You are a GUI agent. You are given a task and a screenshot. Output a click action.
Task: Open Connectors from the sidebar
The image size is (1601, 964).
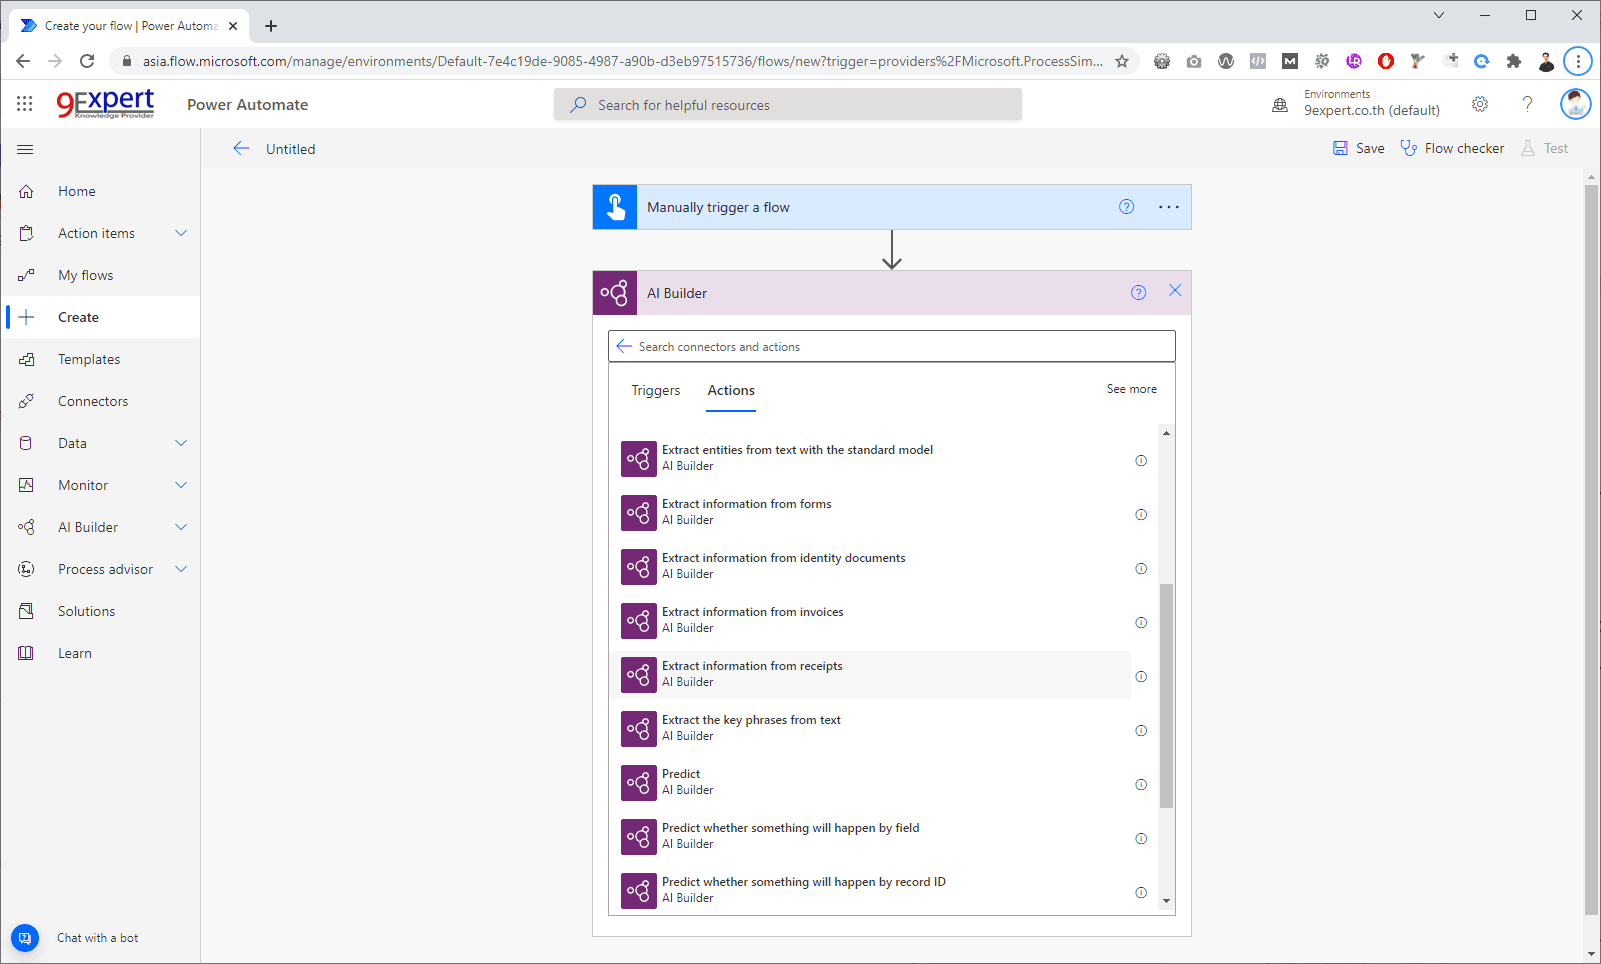[93, 400]
